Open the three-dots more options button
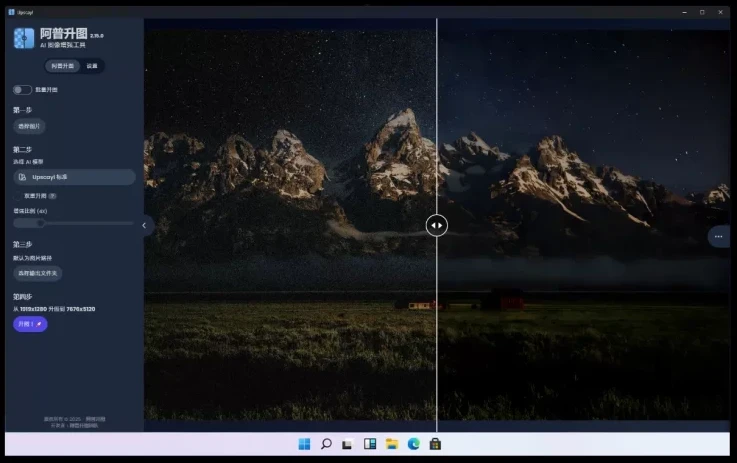 pyautogui.click(x=718, y=236)
